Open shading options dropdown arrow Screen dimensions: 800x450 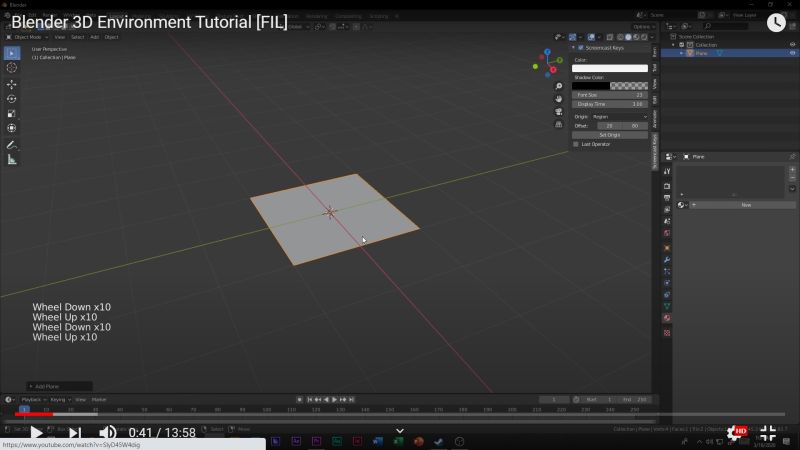pos(652,37)
